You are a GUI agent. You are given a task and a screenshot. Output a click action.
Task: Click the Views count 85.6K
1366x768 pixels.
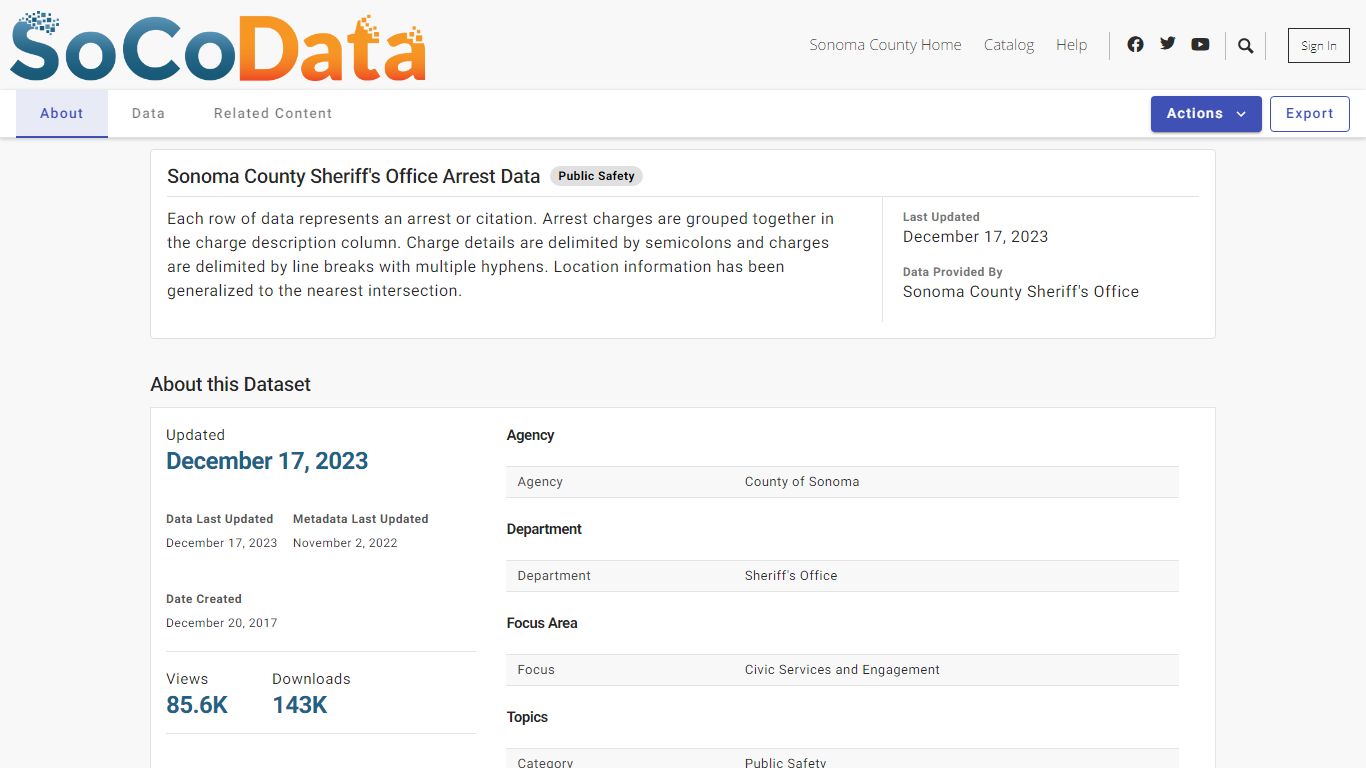[197, 705]
